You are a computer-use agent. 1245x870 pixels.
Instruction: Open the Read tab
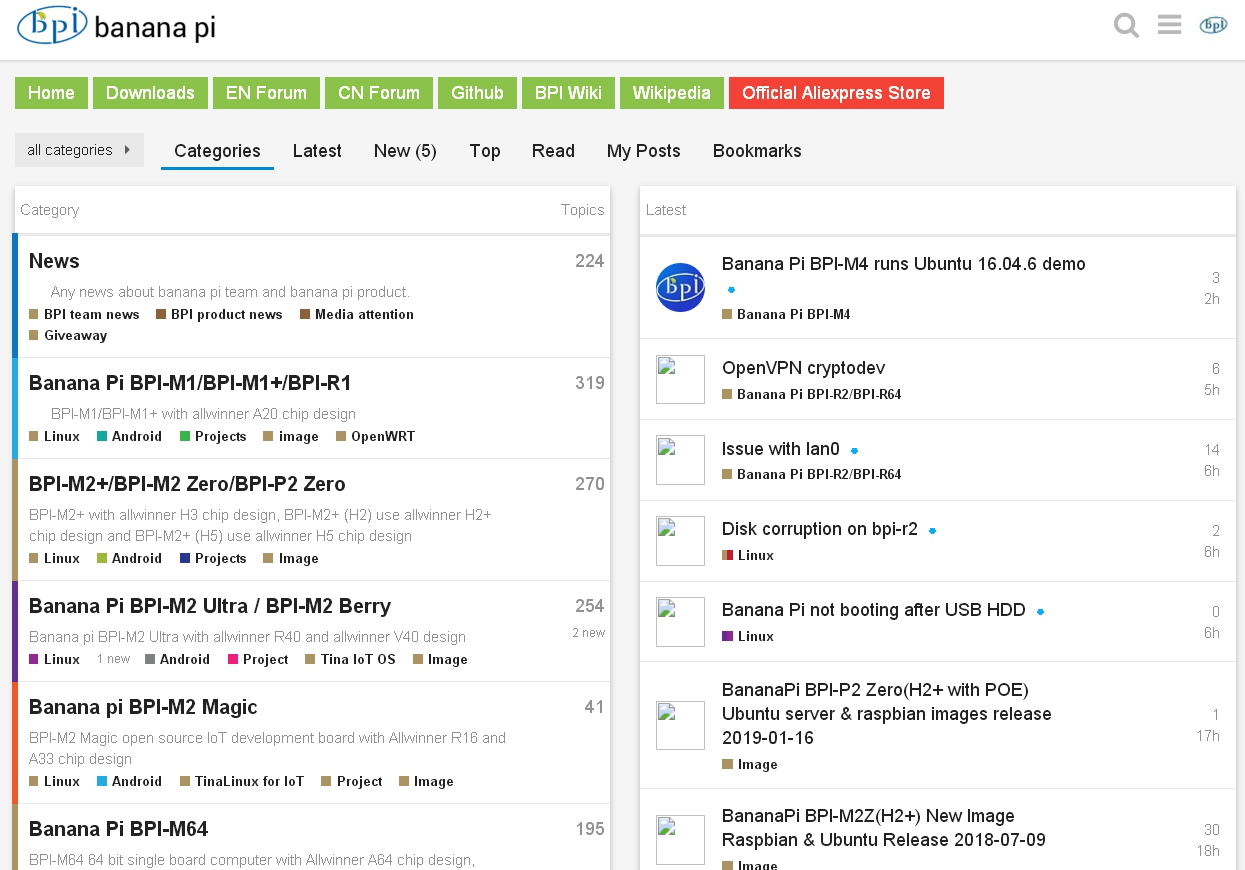[553, 151]
